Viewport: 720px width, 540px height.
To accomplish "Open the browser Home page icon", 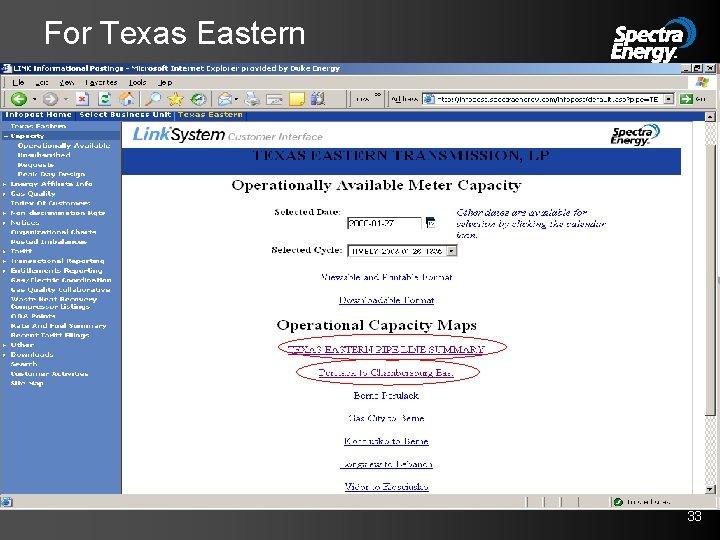I will 127,99.
